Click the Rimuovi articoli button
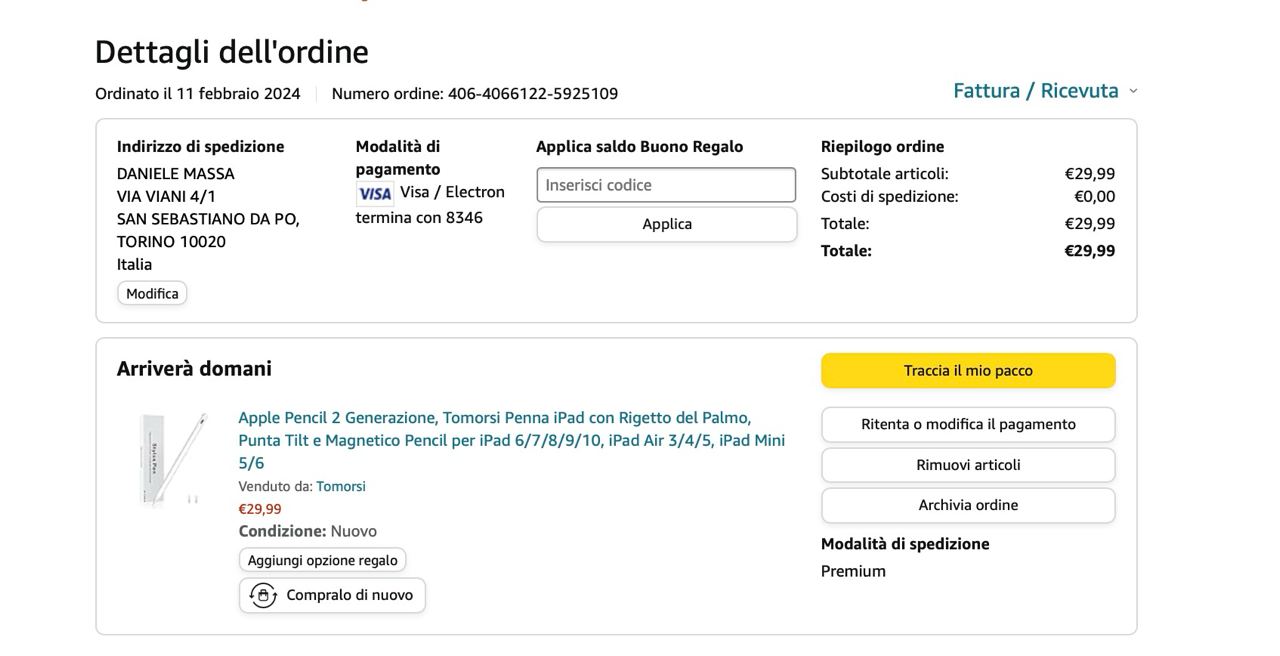This screenshot has height=656, width=1280. click(x=968, y=465)
